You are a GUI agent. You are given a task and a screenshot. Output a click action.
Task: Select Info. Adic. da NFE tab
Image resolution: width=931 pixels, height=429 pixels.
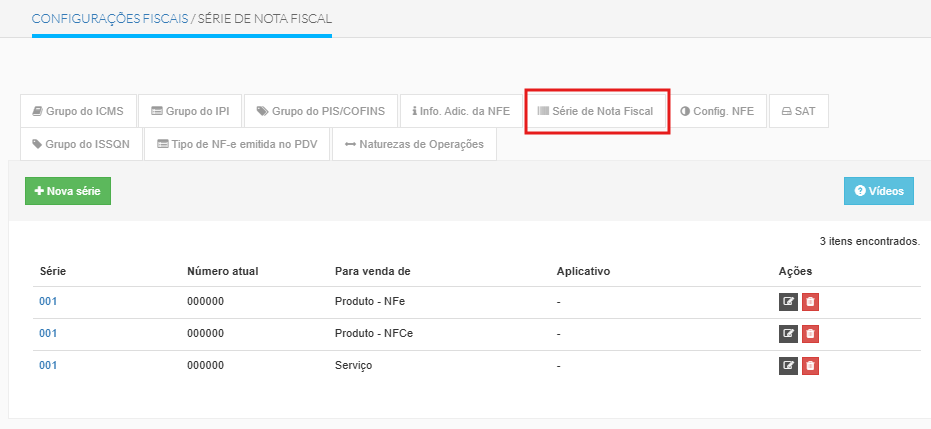(460, 112)
